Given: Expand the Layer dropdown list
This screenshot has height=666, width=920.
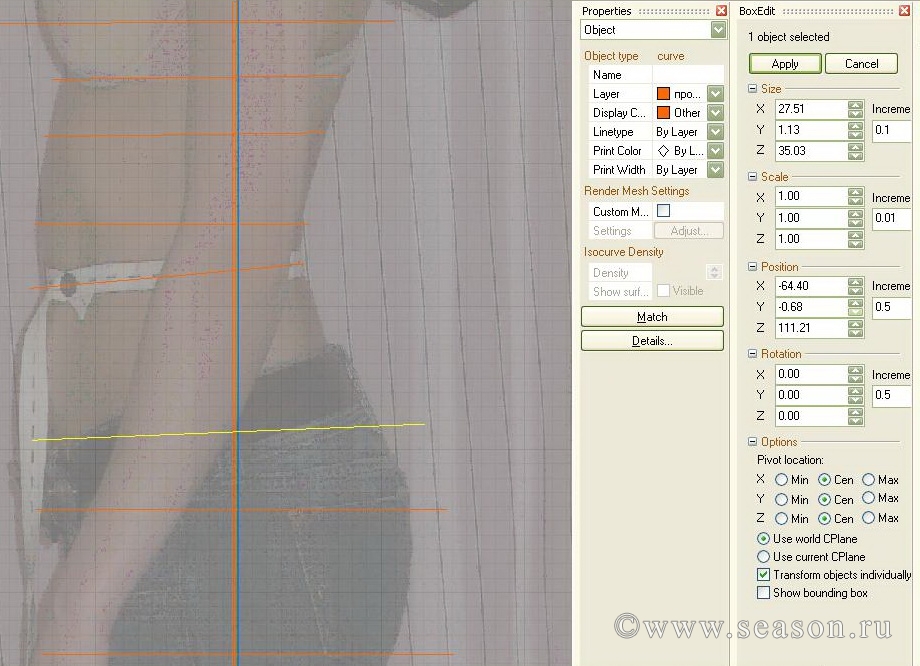Looking at the screenshot, I should click(715, 94).
